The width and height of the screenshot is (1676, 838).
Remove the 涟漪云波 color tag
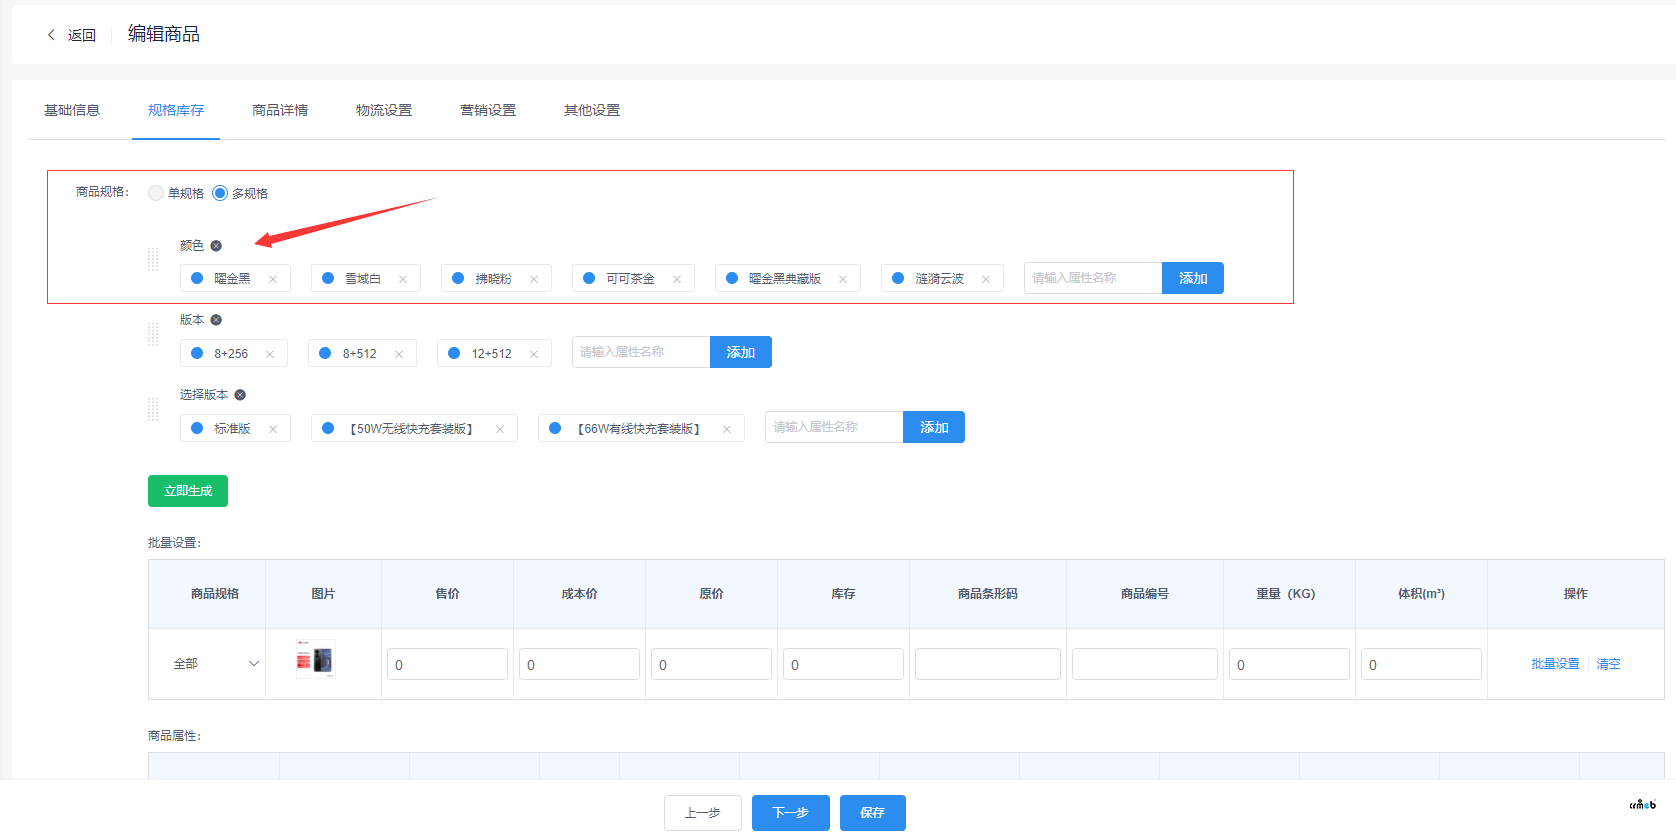click(986, 279)
